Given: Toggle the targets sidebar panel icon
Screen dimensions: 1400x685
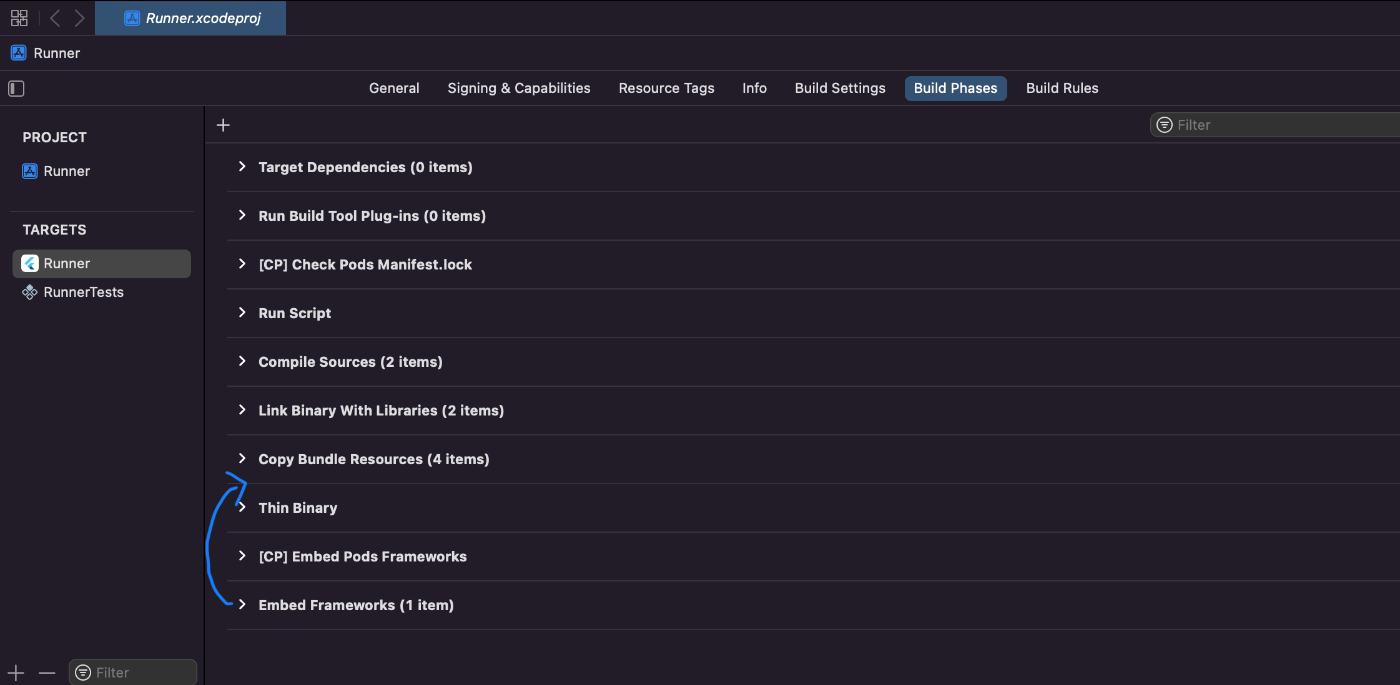Looking at the screenshot, I should tap(16, 88).
